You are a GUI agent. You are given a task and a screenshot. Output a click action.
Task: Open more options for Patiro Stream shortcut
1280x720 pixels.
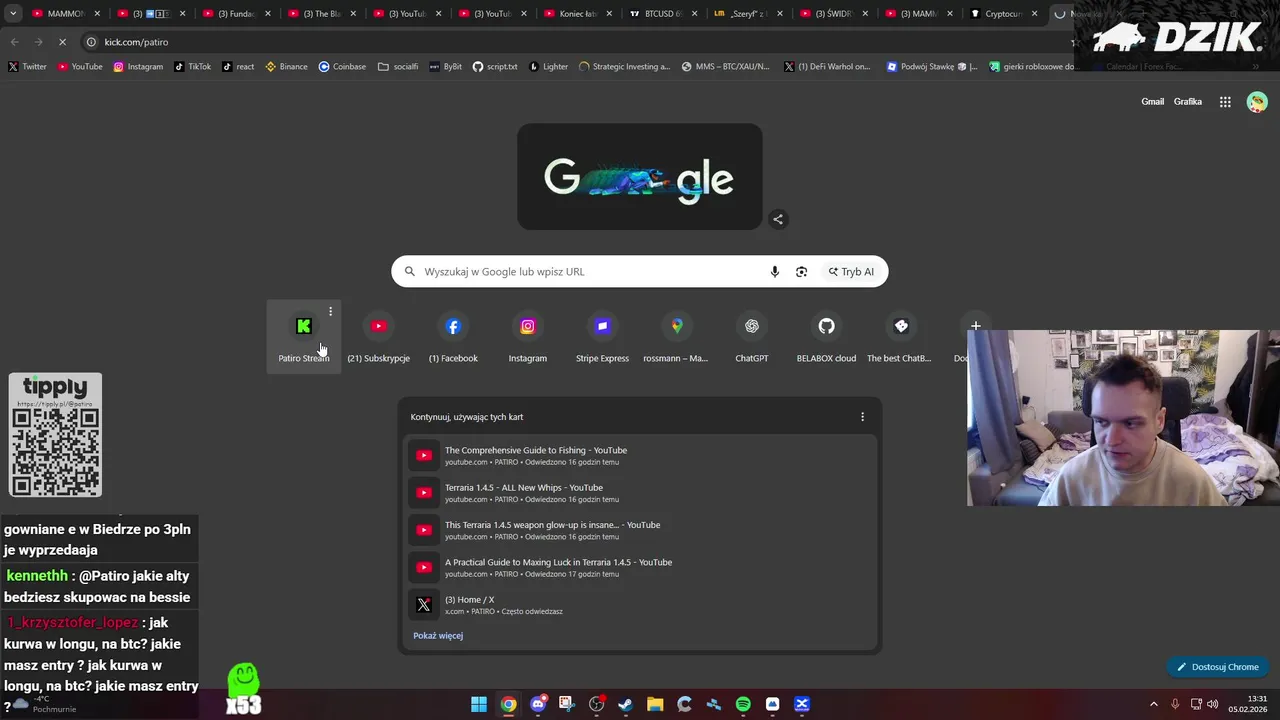[330, 312]
